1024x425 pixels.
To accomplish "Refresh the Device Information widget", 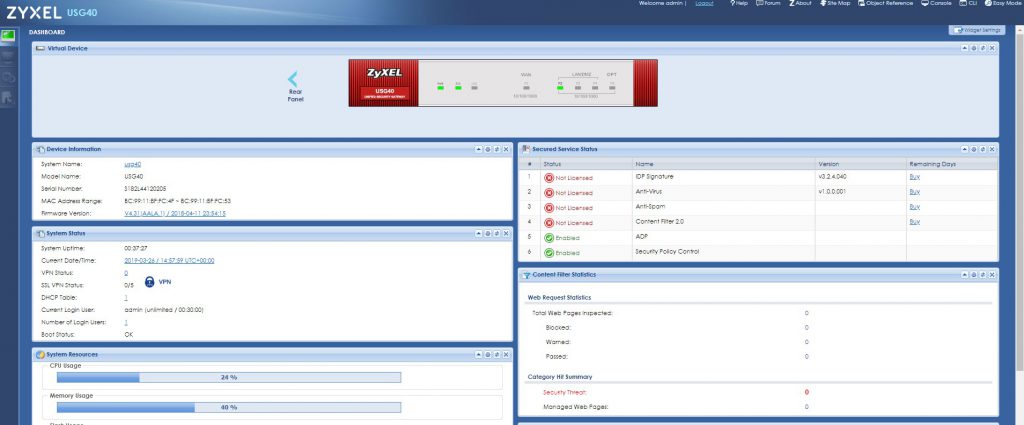I will coord(497,150).
